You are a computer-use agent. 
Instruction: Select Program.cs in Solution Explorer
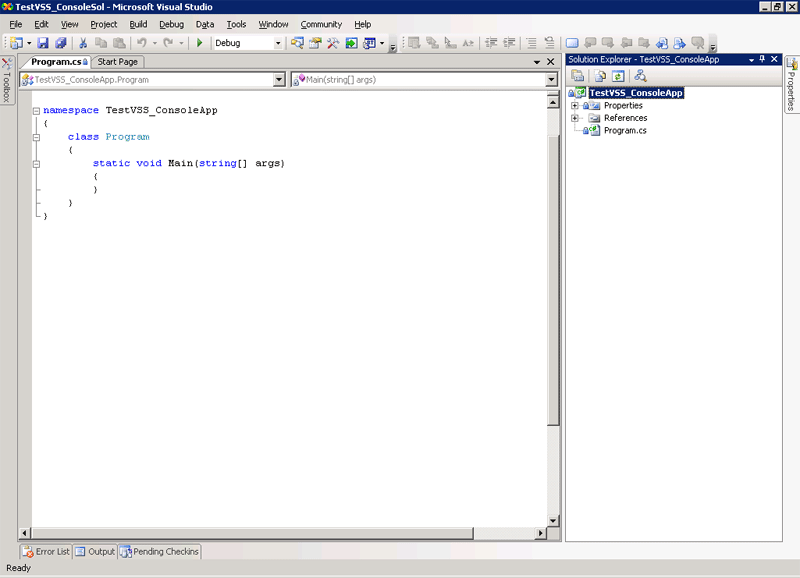(625, 131)
